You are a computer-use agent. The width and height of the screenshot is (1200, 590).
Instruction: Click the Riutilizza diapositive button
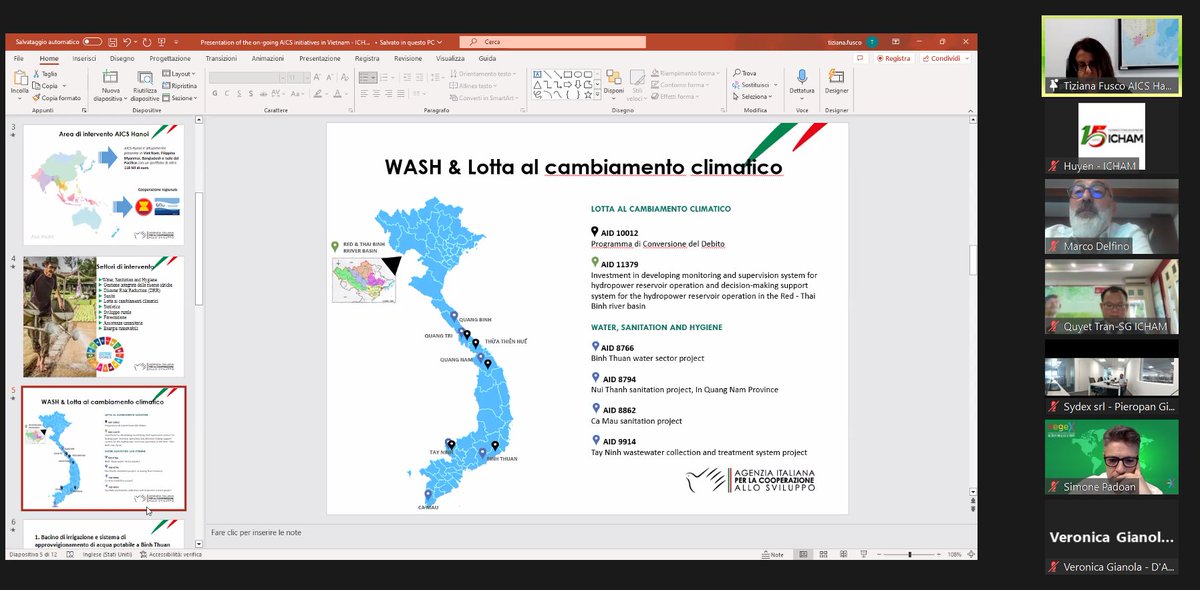click(x=145, y=86)
